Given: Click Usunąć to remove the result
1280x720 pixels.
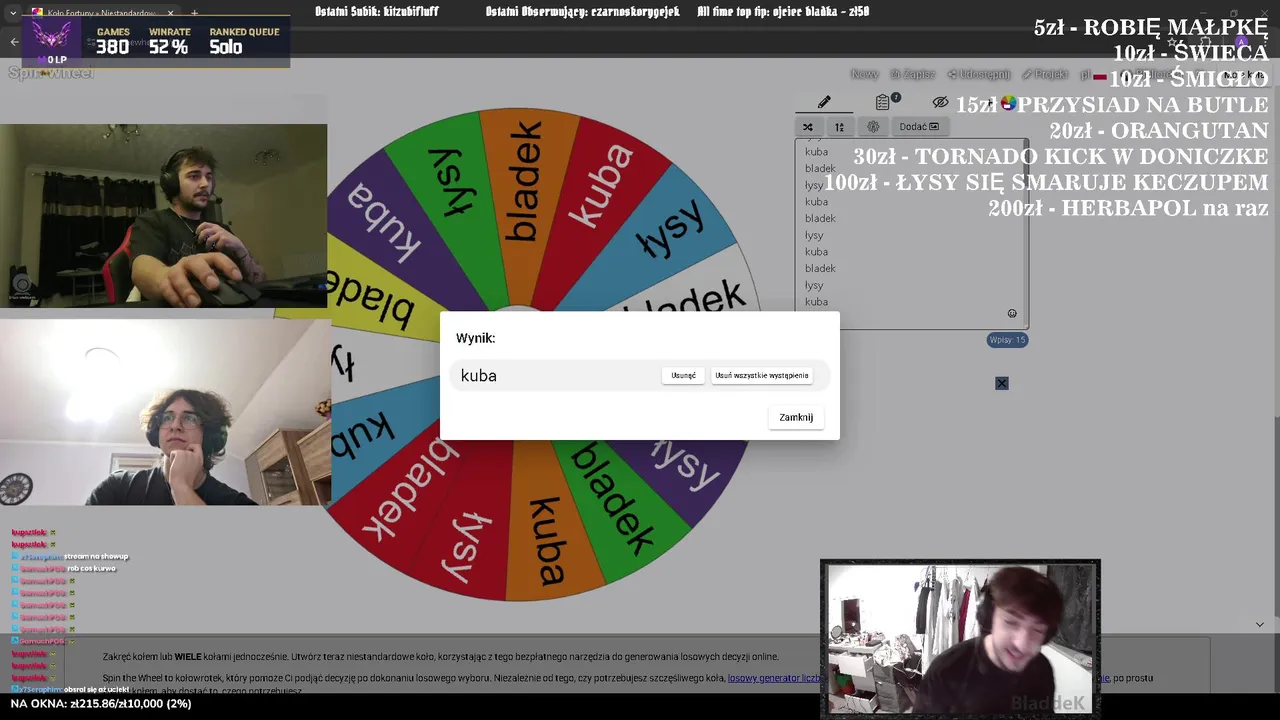Looking at the screenshot, I should coord(683,375).
